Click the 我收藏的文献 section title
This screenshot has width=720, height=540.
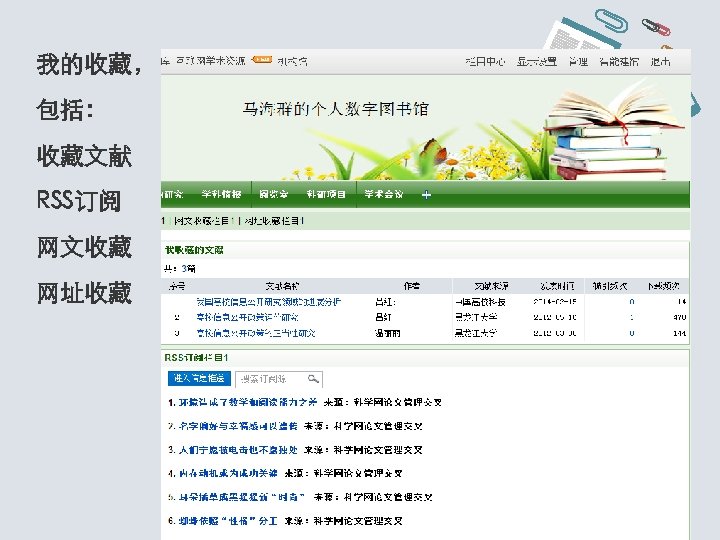tap(194, 250)
